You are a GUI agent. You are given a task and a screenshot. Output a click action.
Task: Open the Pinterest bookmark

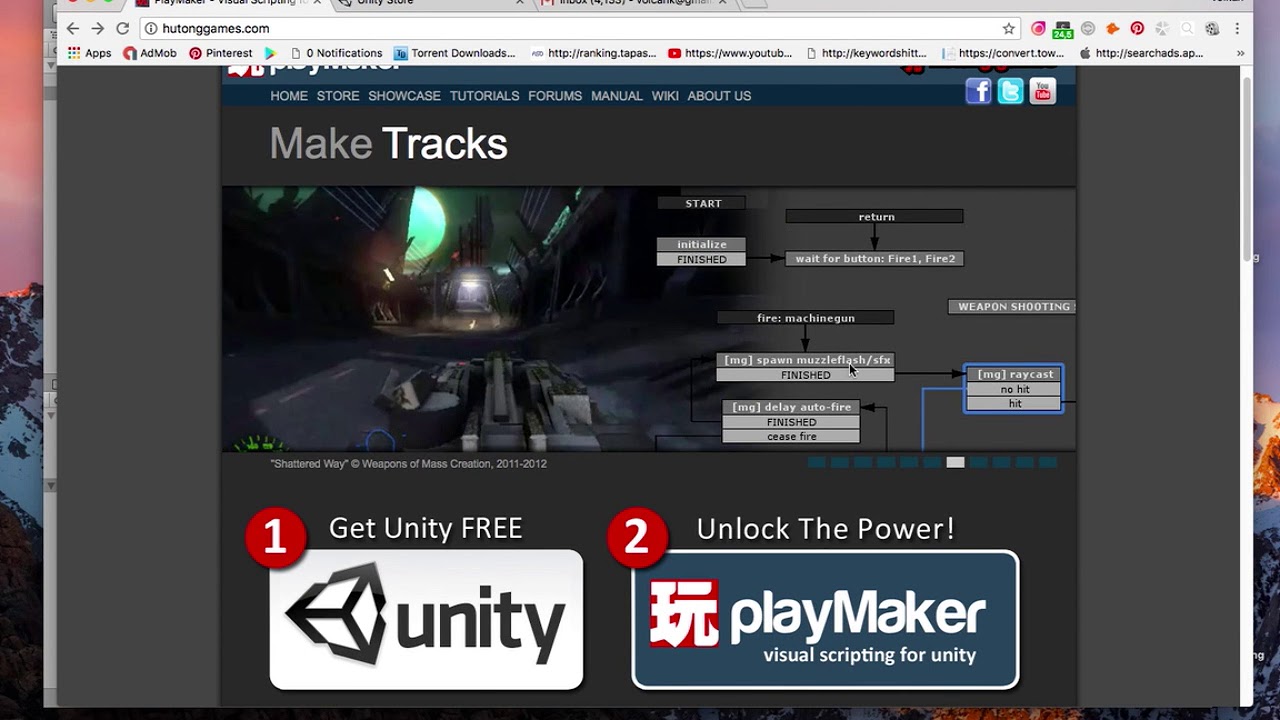tap(221, 53)
